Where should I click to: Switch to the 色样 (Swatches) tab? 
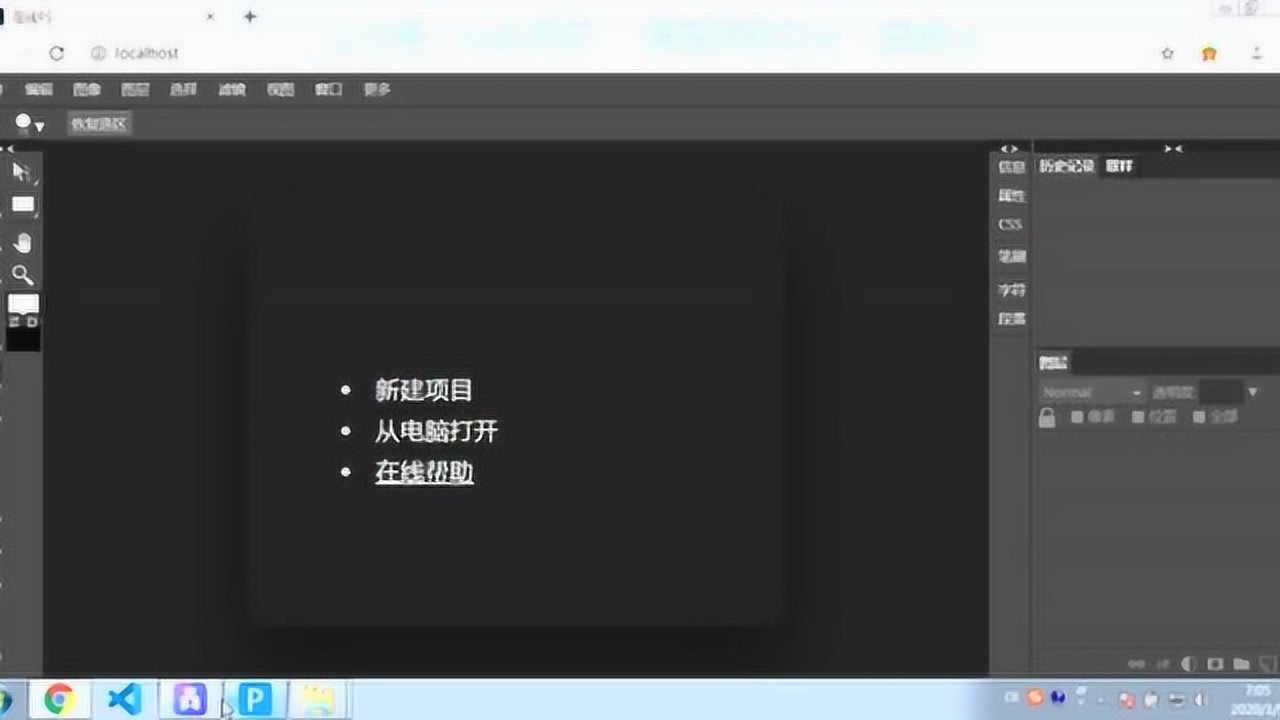[1119, 166]
